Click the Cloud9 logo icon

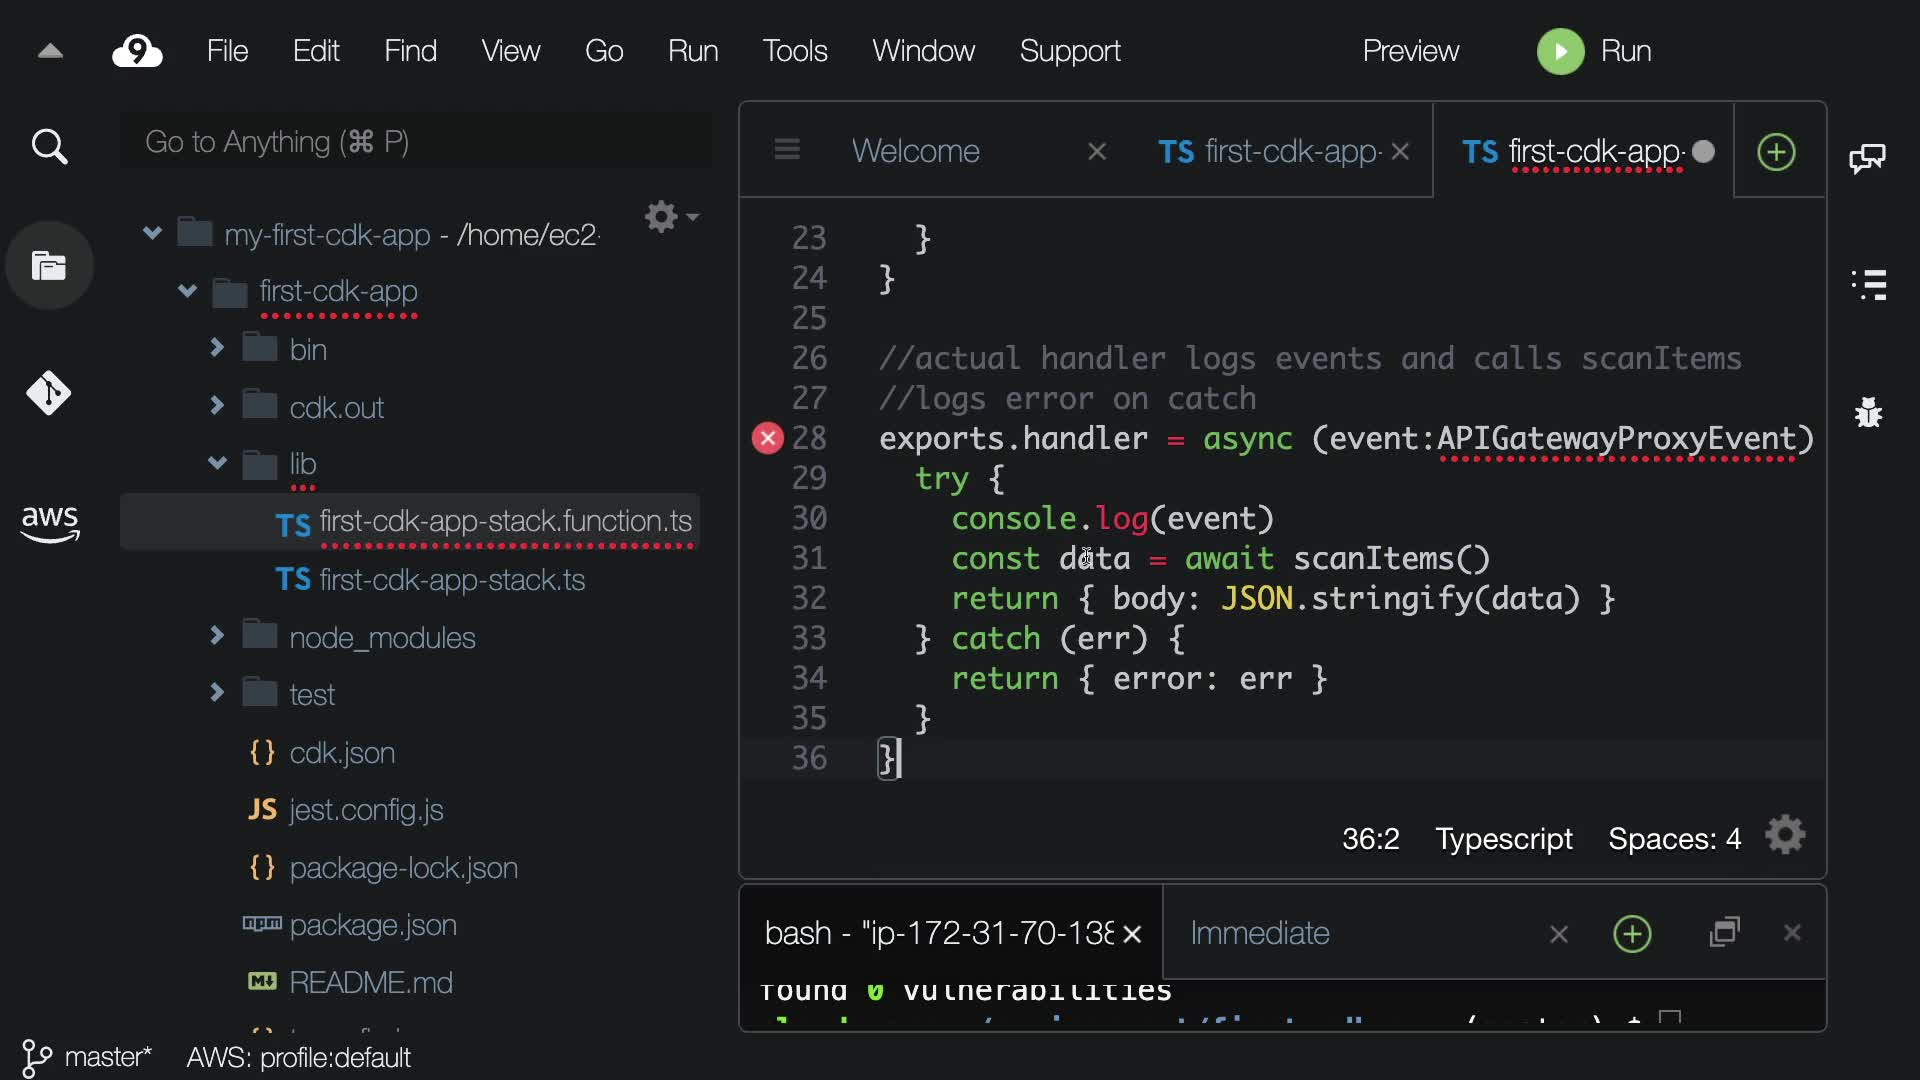(137, 51)
